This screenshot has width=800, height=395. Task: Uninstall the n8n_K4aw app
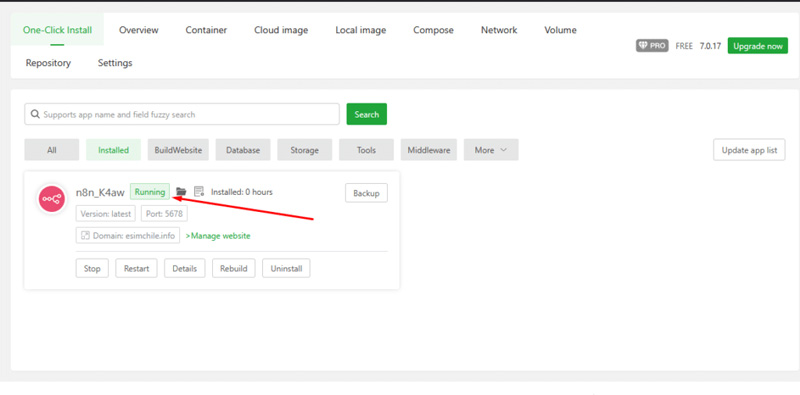coord(286,268)
